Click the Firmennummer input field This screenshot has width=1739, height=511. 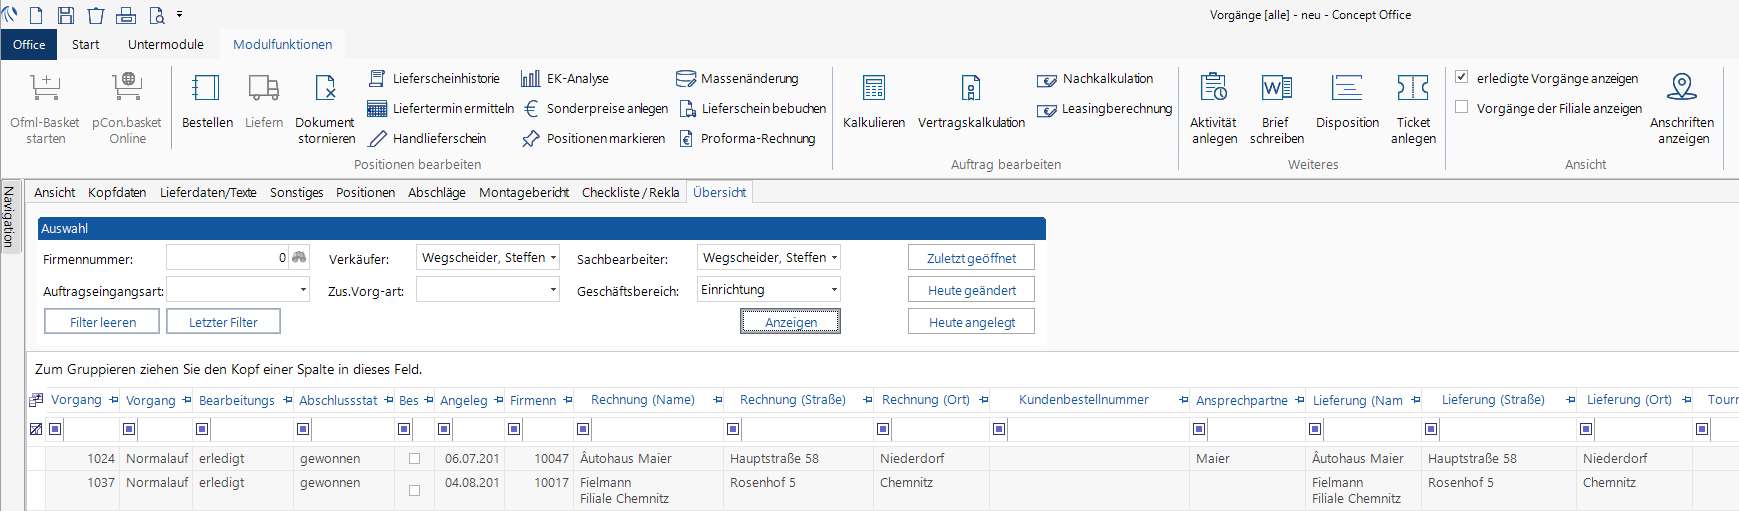coord(228,258)
